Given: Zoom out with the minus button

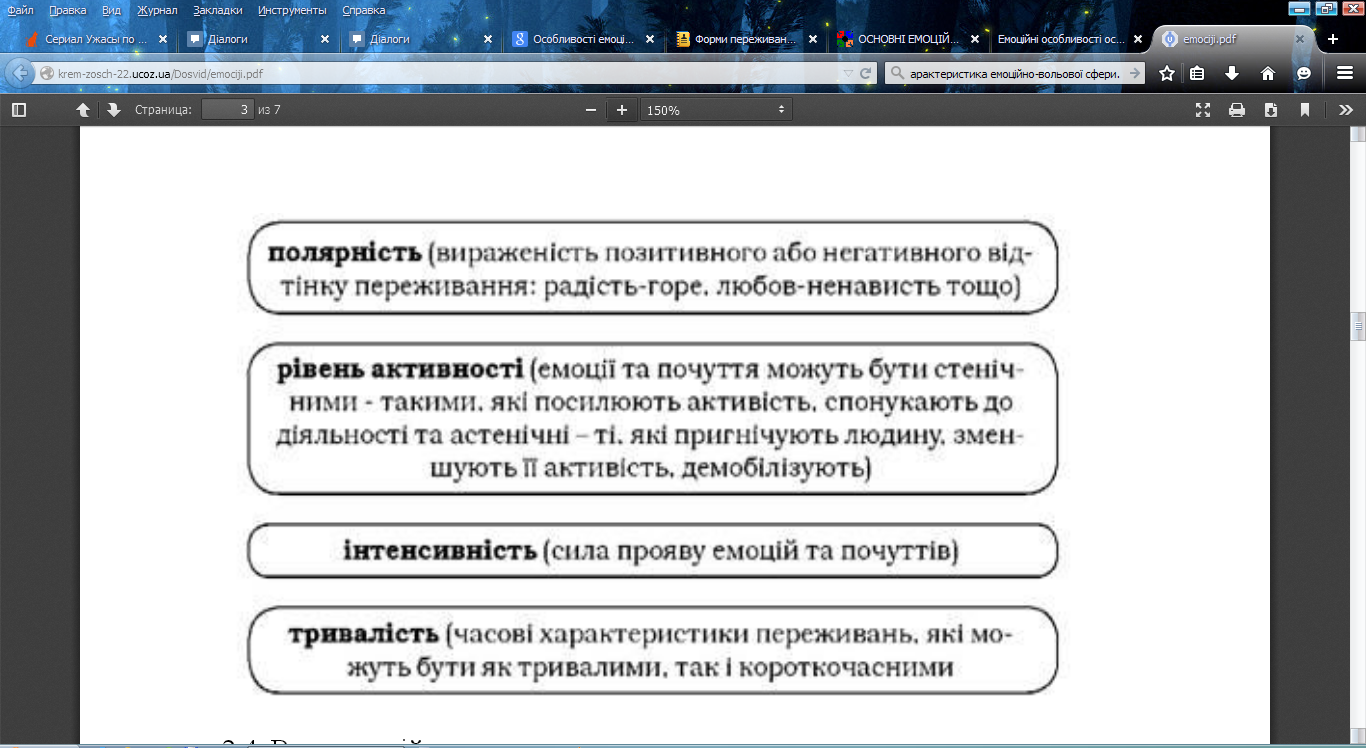Looking at the screenshot, I should tap(591, 110).
